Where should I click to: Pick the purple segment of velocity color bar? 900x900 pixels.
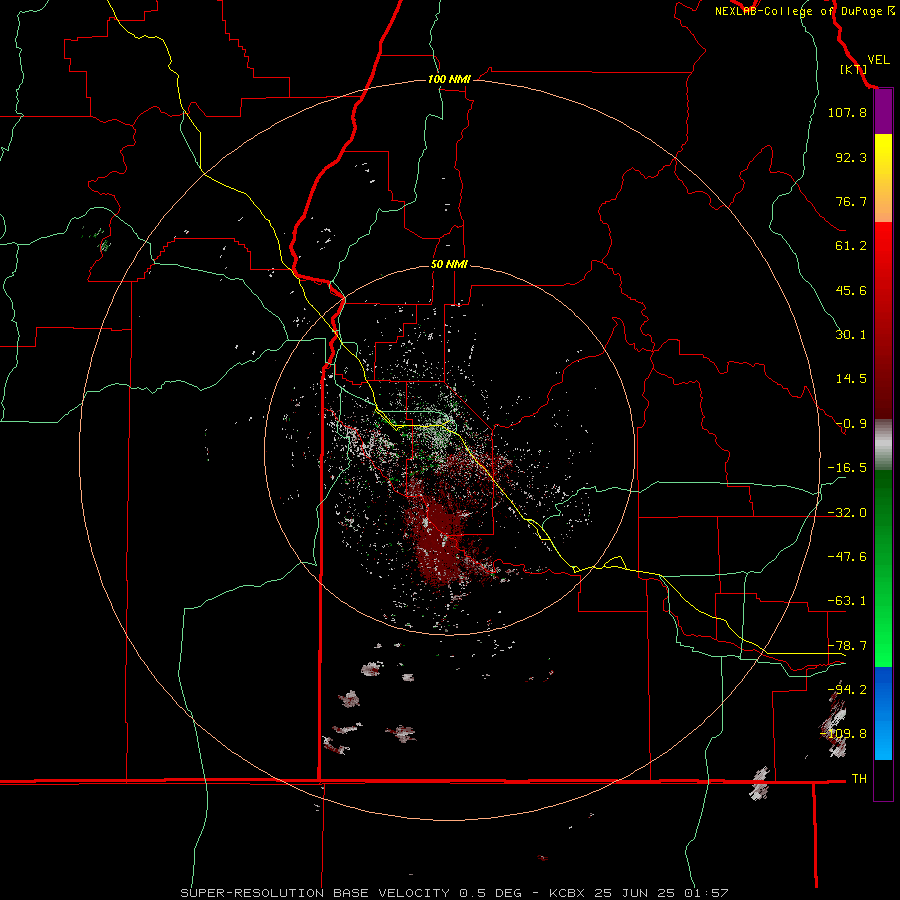tap(883, 112)
